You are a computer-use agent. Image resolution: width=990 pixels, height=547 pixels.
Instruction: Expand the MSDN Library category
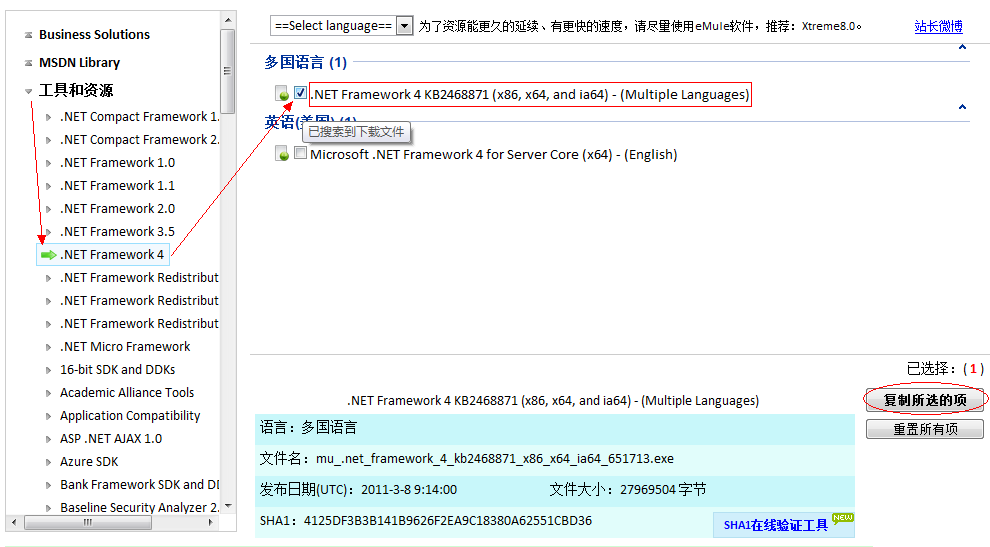pos(28,63)
